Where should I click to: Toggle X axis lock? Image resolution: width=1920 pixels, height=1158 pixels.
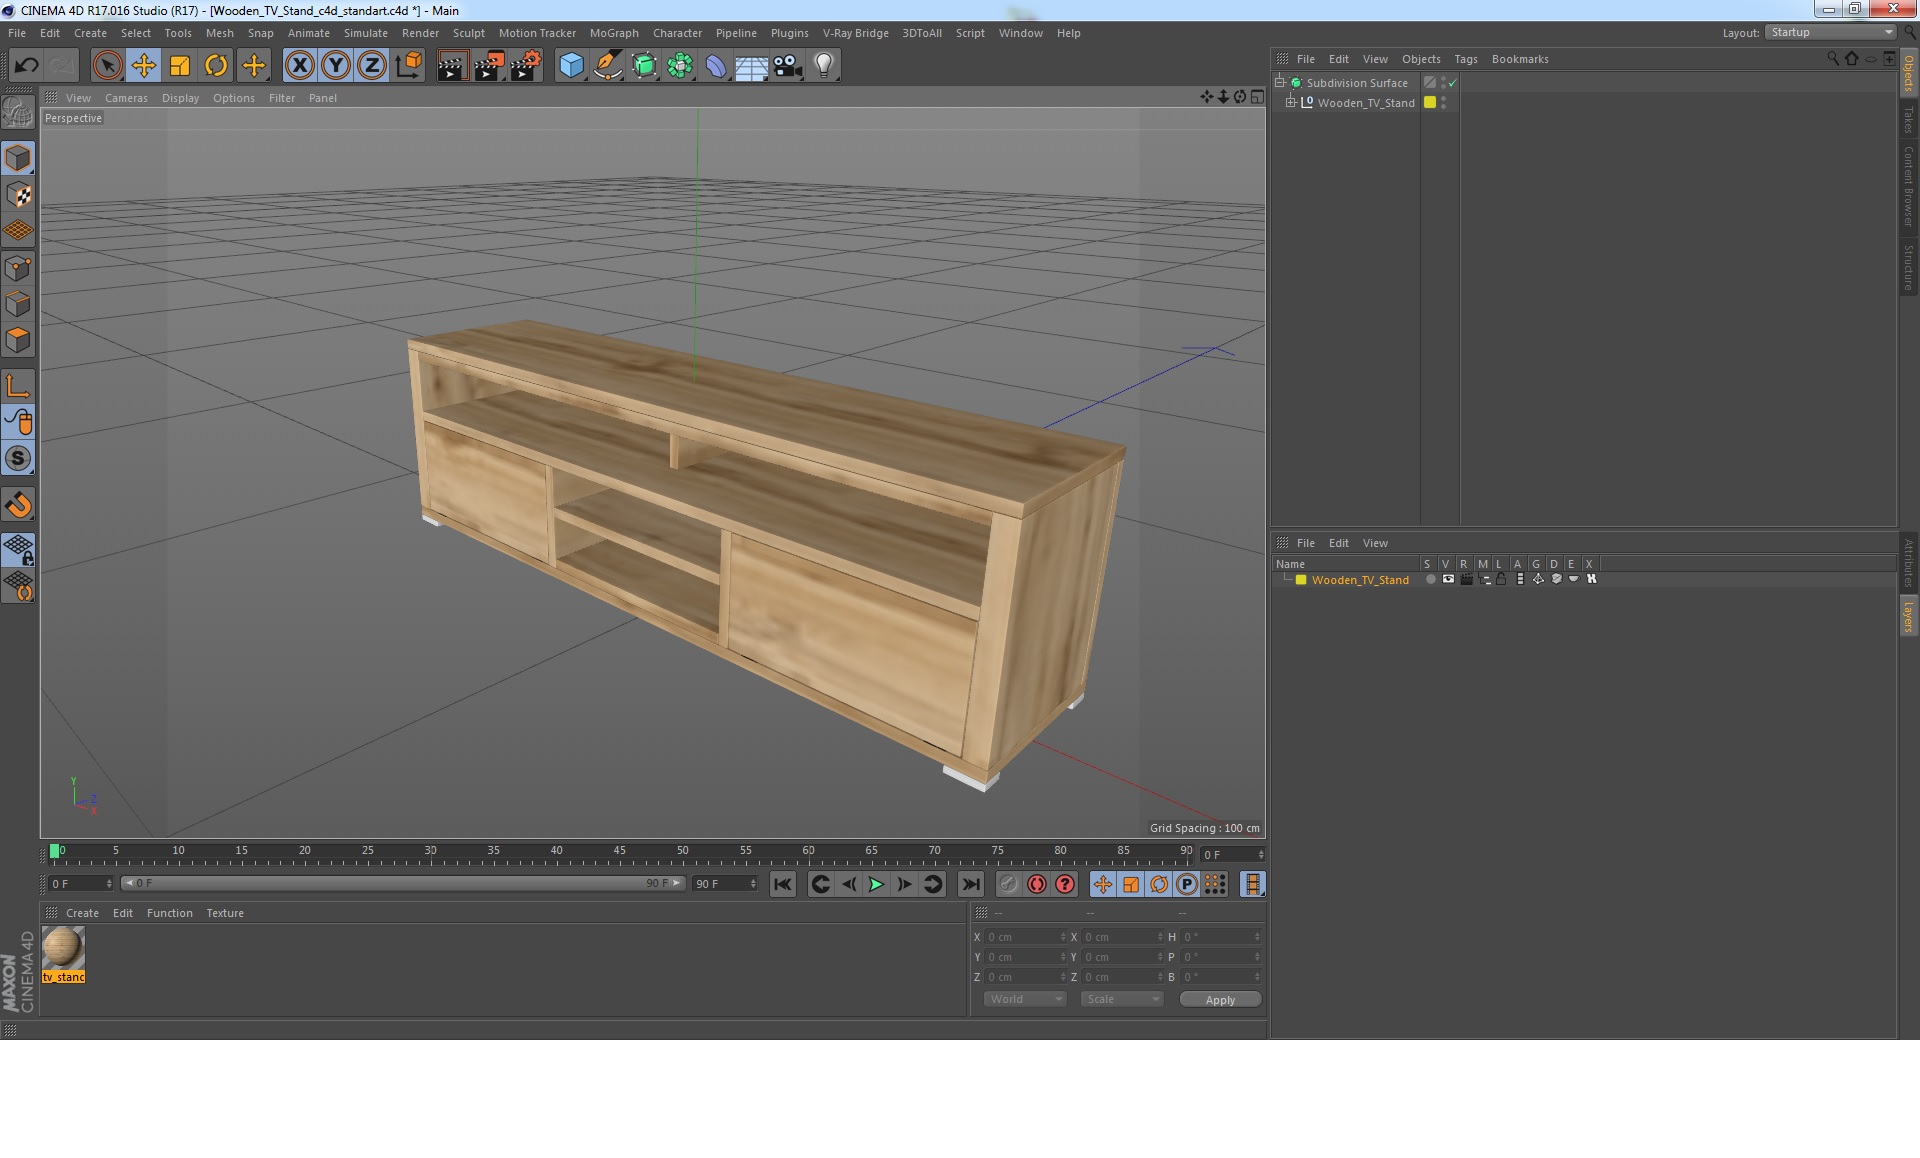pyautogui.click(x=300, y=66)
